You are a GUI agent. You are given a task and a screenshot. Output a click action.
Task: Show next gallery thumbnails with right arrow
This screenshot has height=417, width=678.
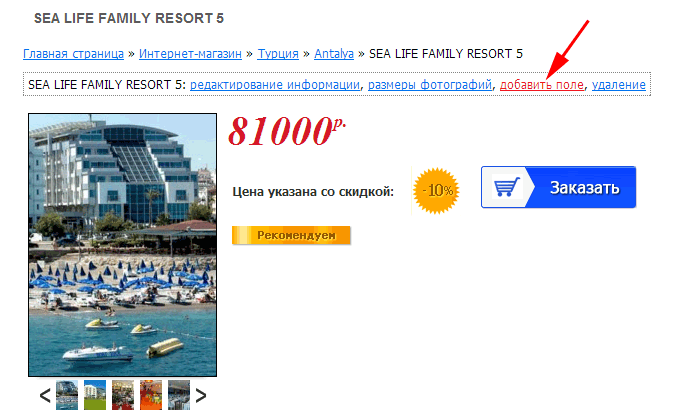(x=201, y=395)
